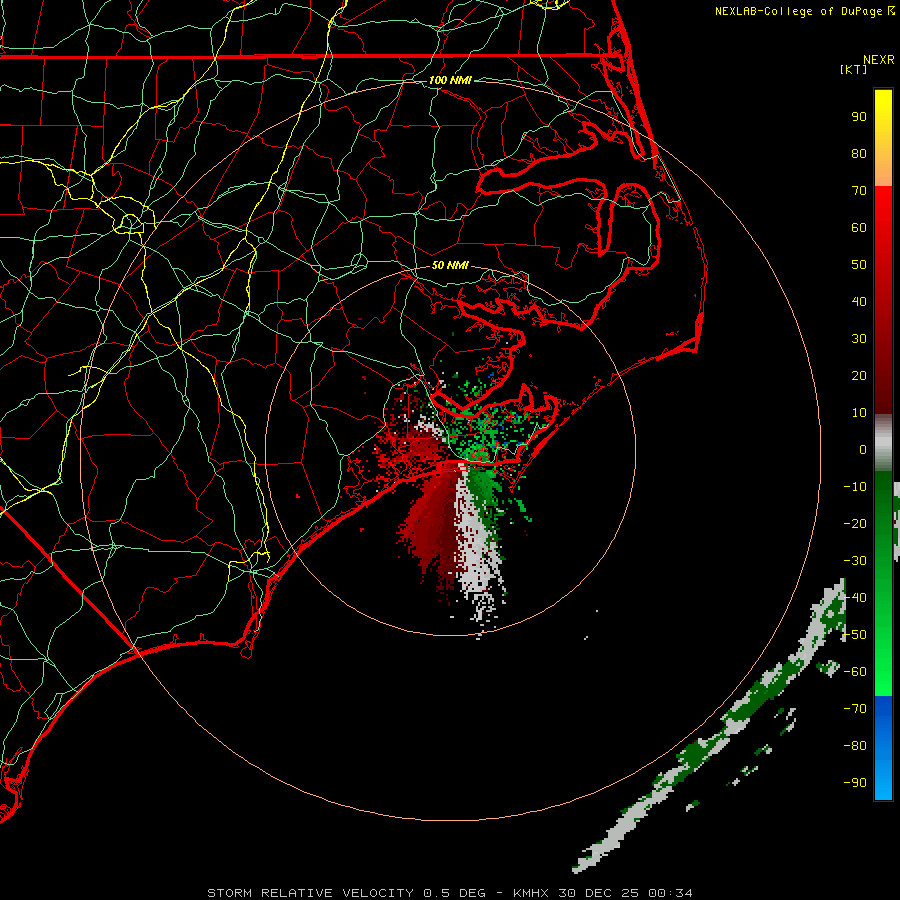Viewport: 900px width, 900px height.
Task: Click the NEXR label above the color scale
Action: [879, 60]
